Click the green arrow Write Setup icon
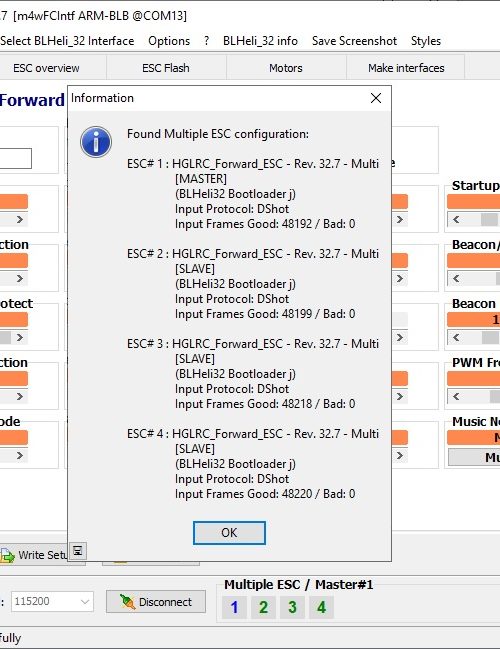Screen dimensions: 500x649 pyautogui.click(x=7, y=555)
